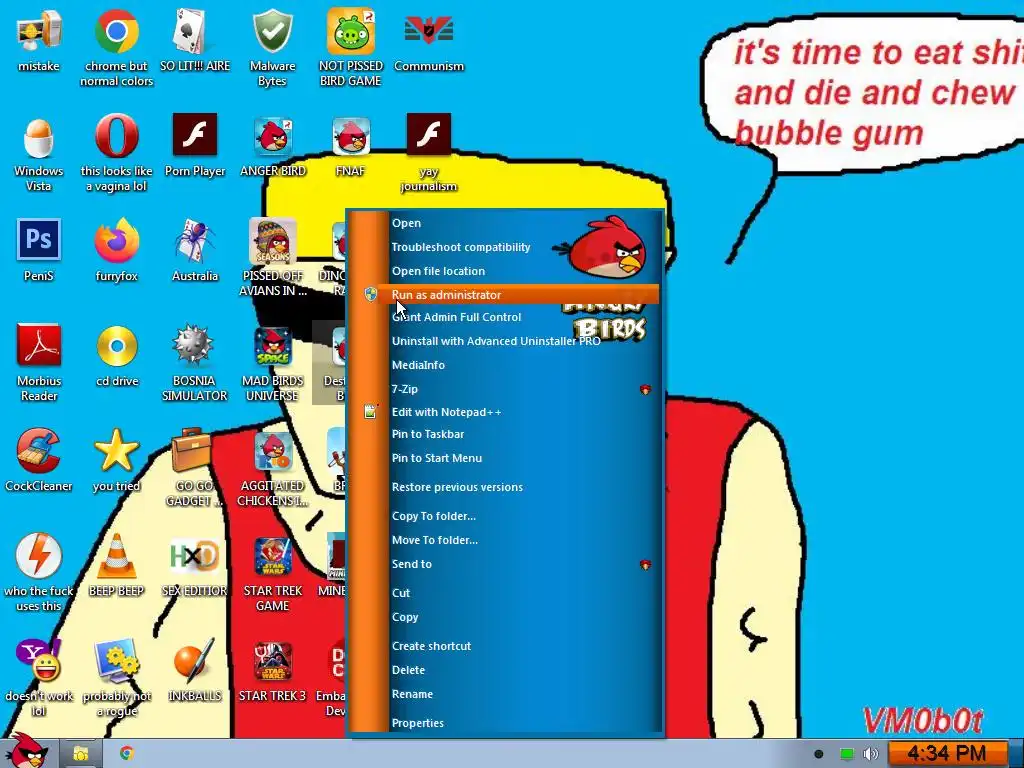Screen dimensions: 1024x768
Task: Launch the INKBALLS desktop icon
Action: point(195,660)
